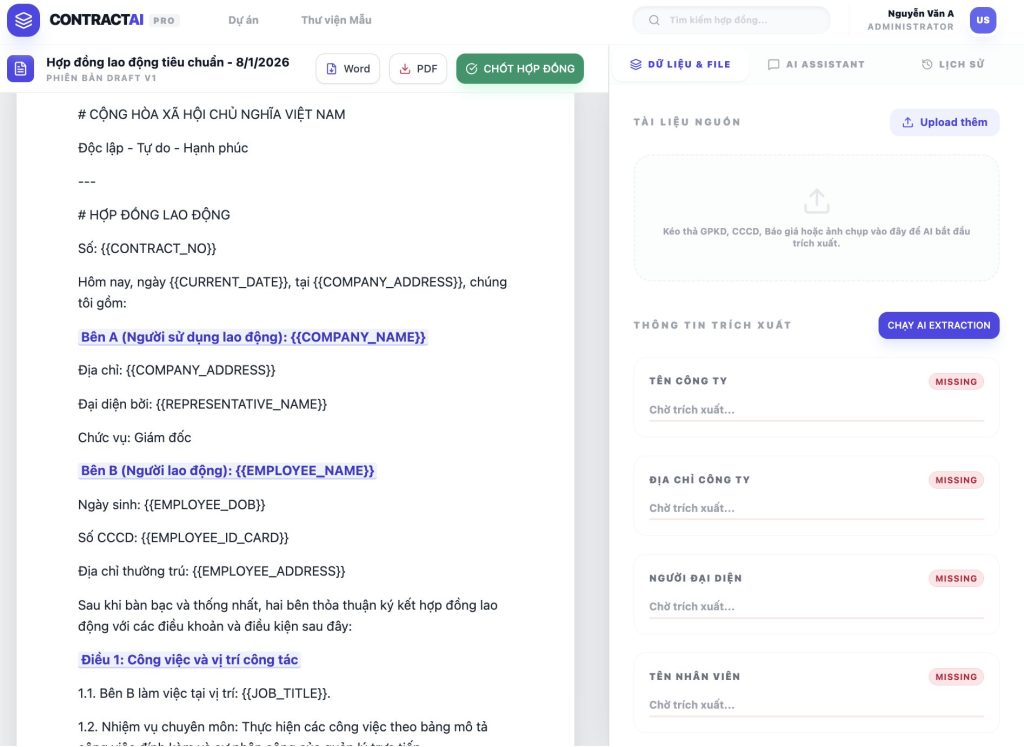The image size is (1024, 747).
Task: Click the contract search input field
Action: pos(740,20)
